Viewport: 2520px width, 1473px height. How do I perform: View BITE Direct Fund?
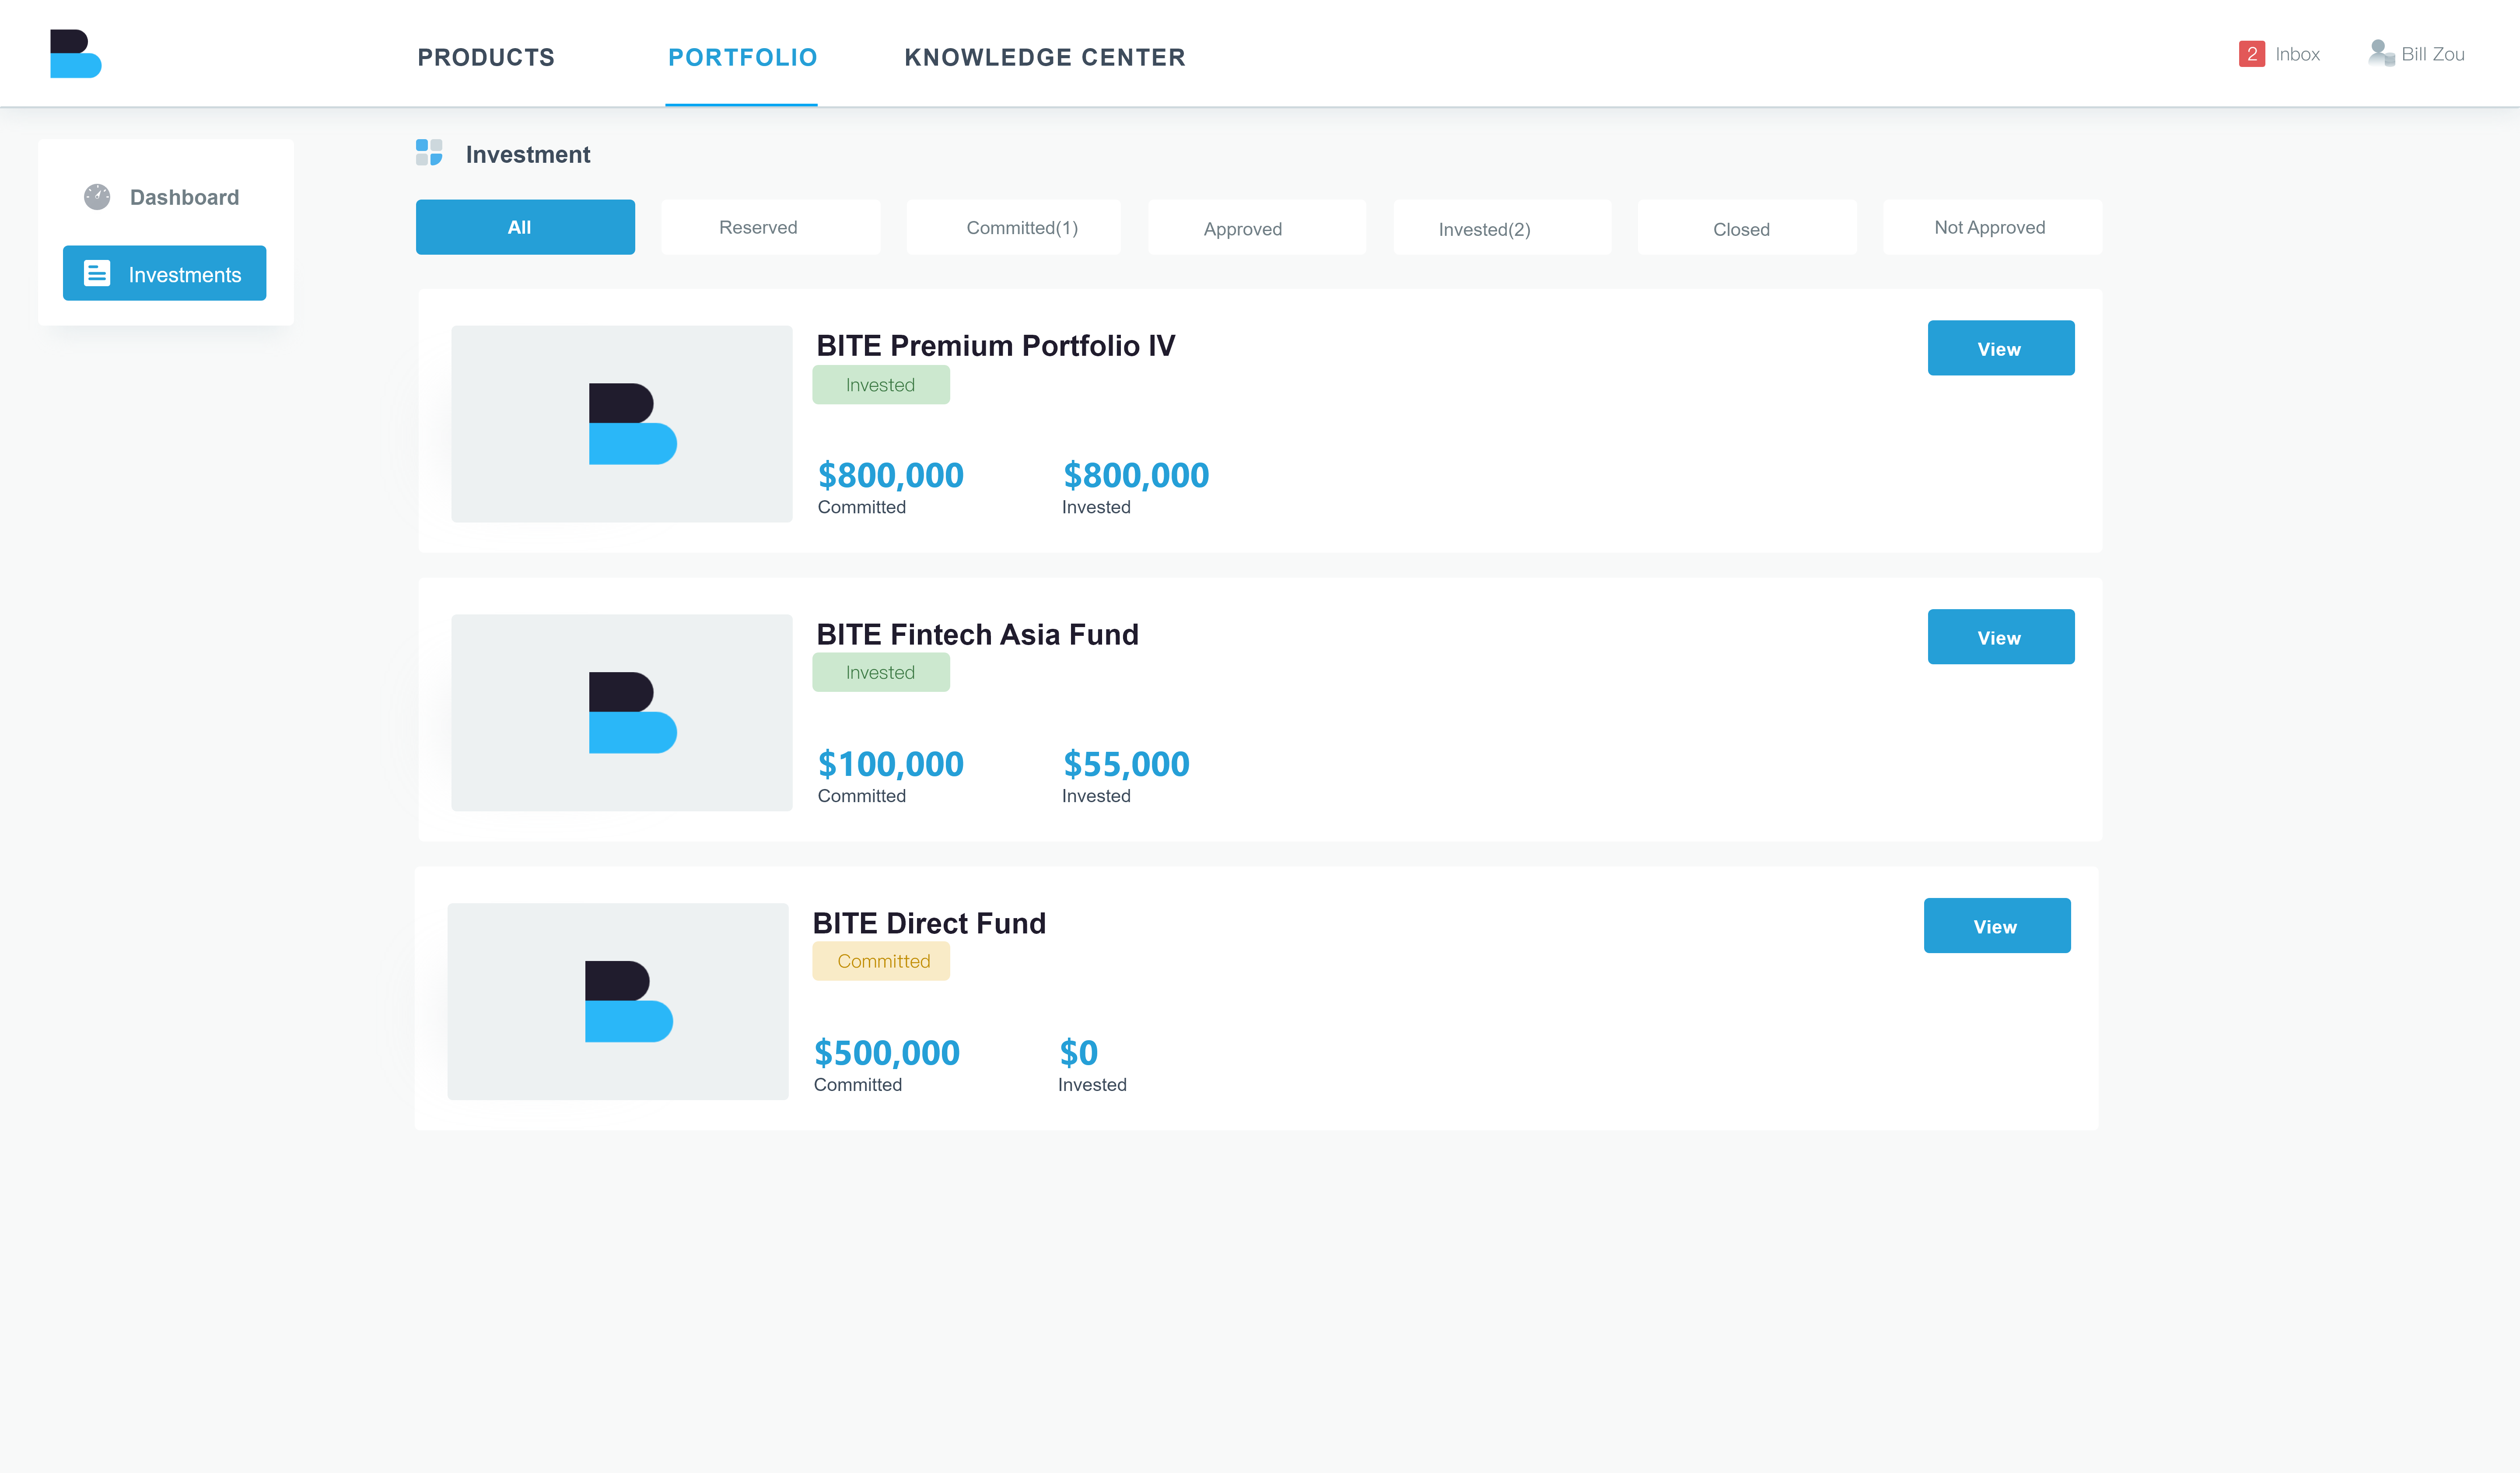(1997, 926)
